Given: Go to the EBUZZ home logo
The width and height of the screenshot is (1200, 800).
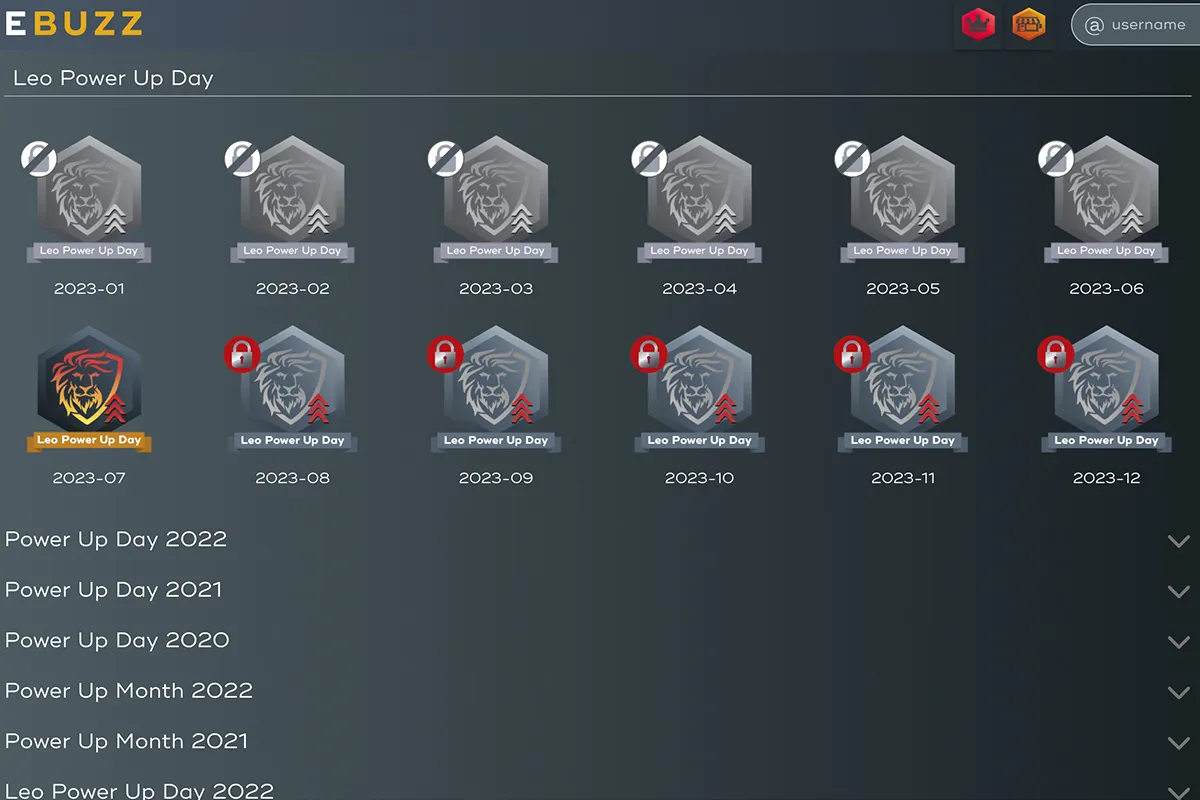Looking at the screenshot, I should click(x=74, y=24).
